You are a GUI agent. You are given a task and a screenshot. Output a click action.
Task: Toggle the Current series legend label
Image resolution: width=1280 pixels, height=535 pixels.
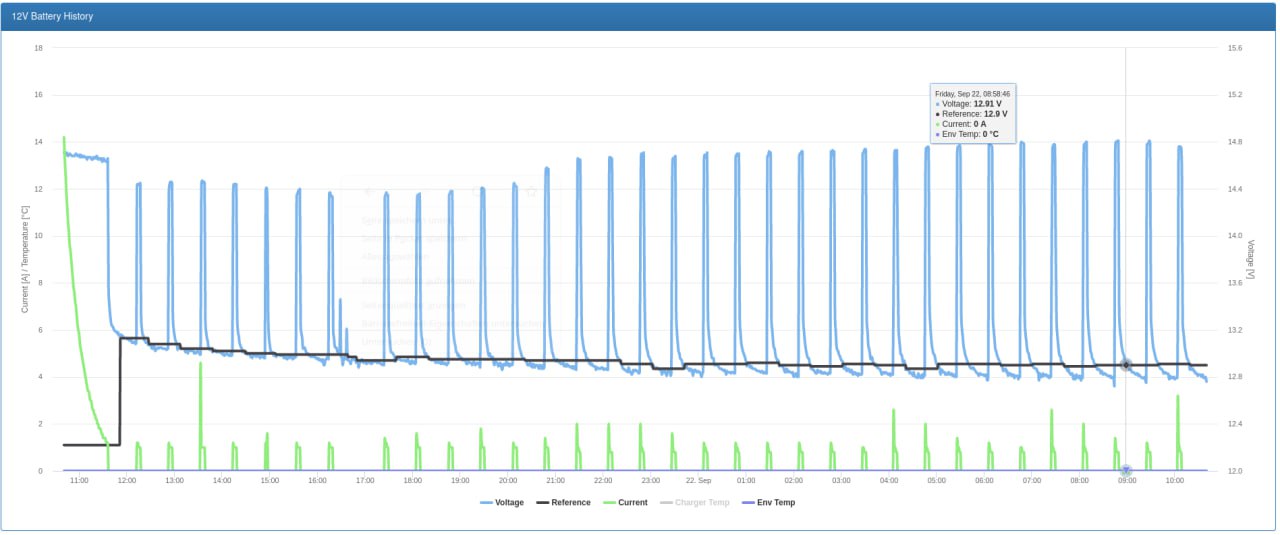[630, 502]
